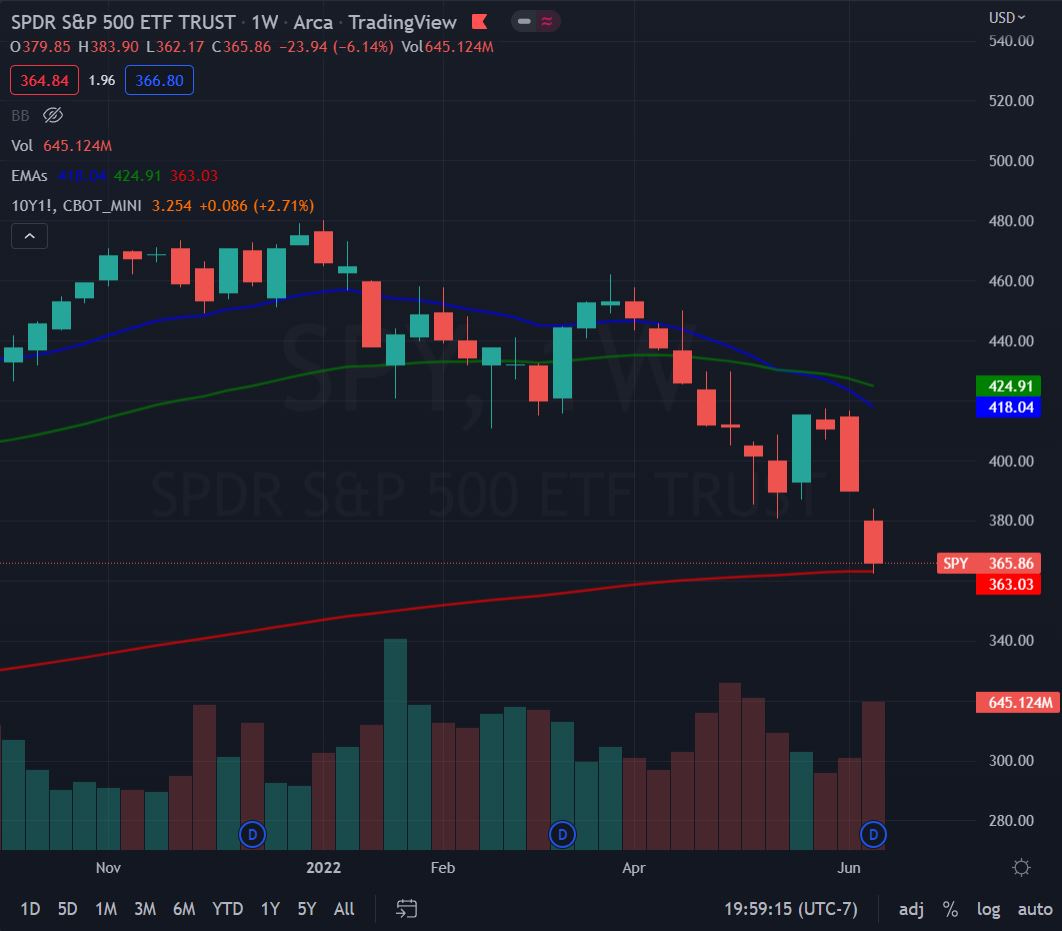Select the 5D time range
The image size is (1062, 931).
click(x=67, y=909)
